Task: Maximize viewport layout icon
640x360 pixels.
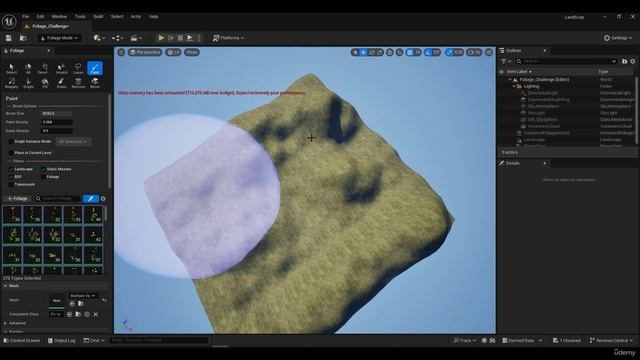Action: click(489, 52)
